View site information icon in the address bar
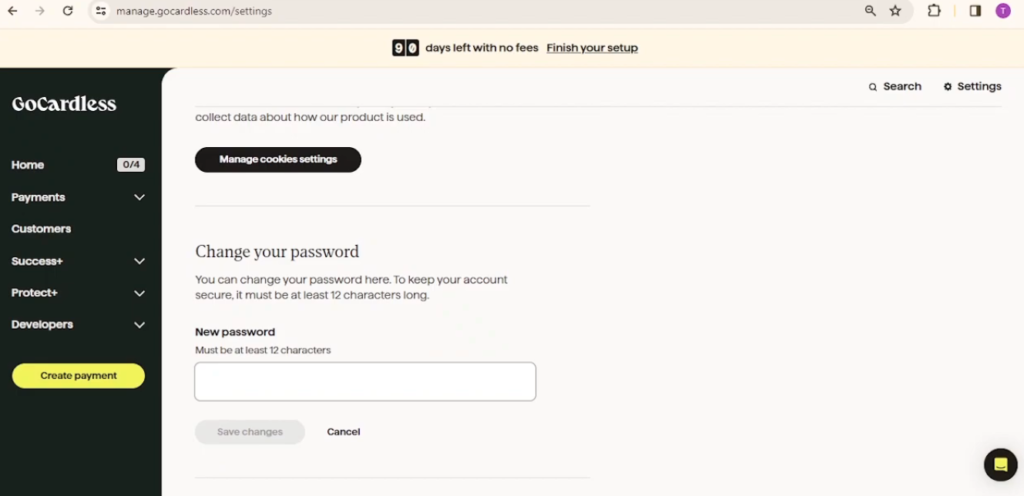 tap(101, 10)
